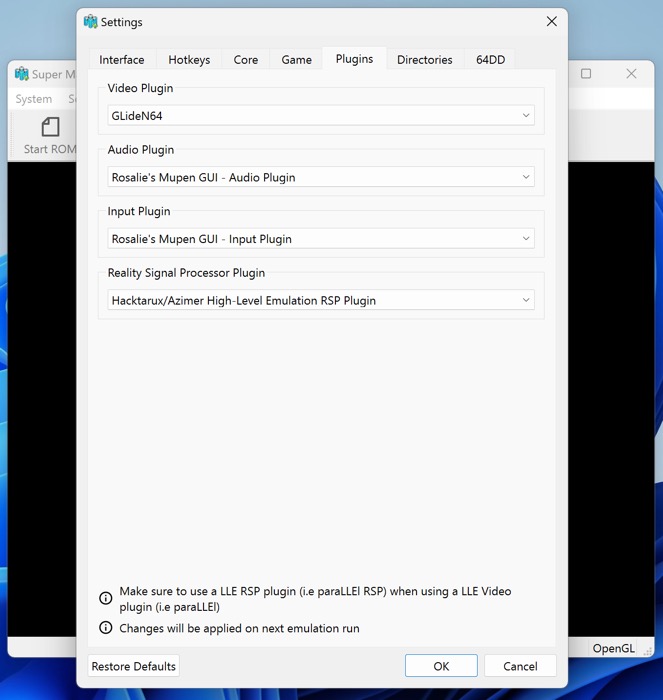The height and width of the screenshot is (700, 663).
Task: Open the Input Plugin dropdown
Action: tap(321, 239)
